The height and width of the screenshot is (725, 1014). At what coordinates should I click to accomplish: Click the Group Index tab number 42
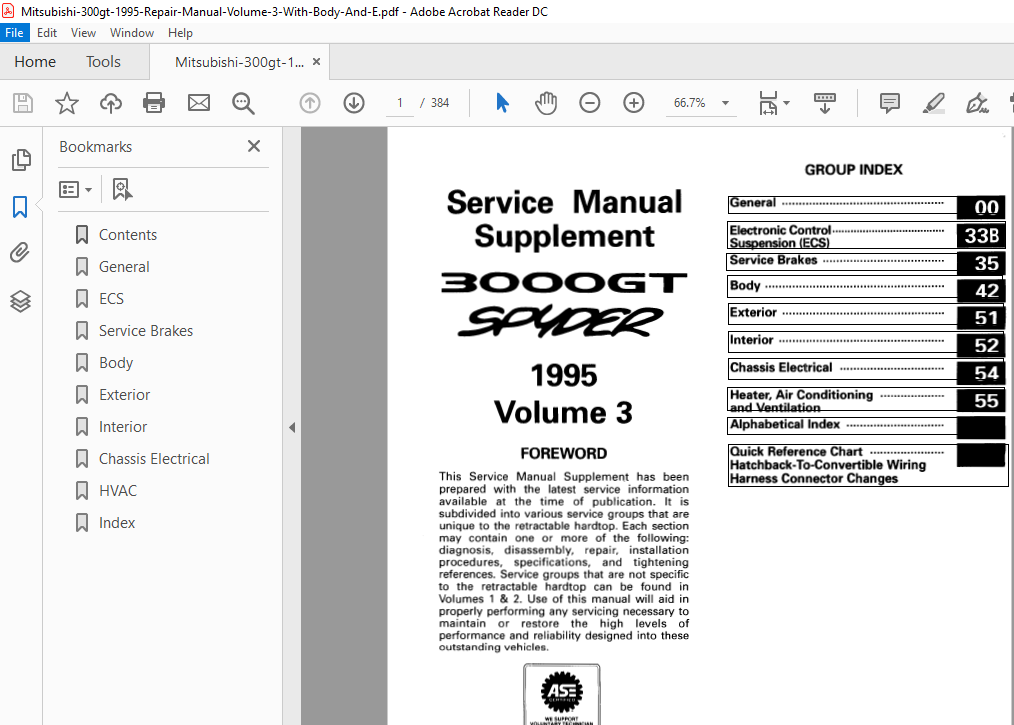(982, 291)
